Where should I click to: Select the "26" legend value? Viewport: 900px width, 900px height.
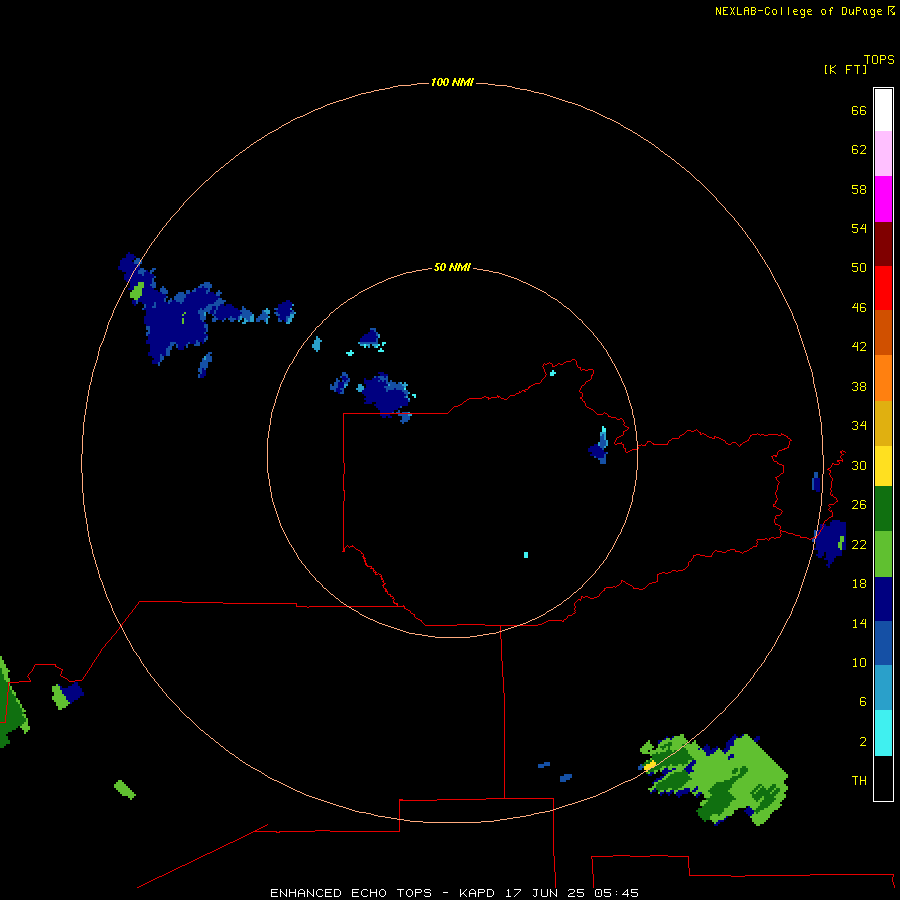coord(859,505)
